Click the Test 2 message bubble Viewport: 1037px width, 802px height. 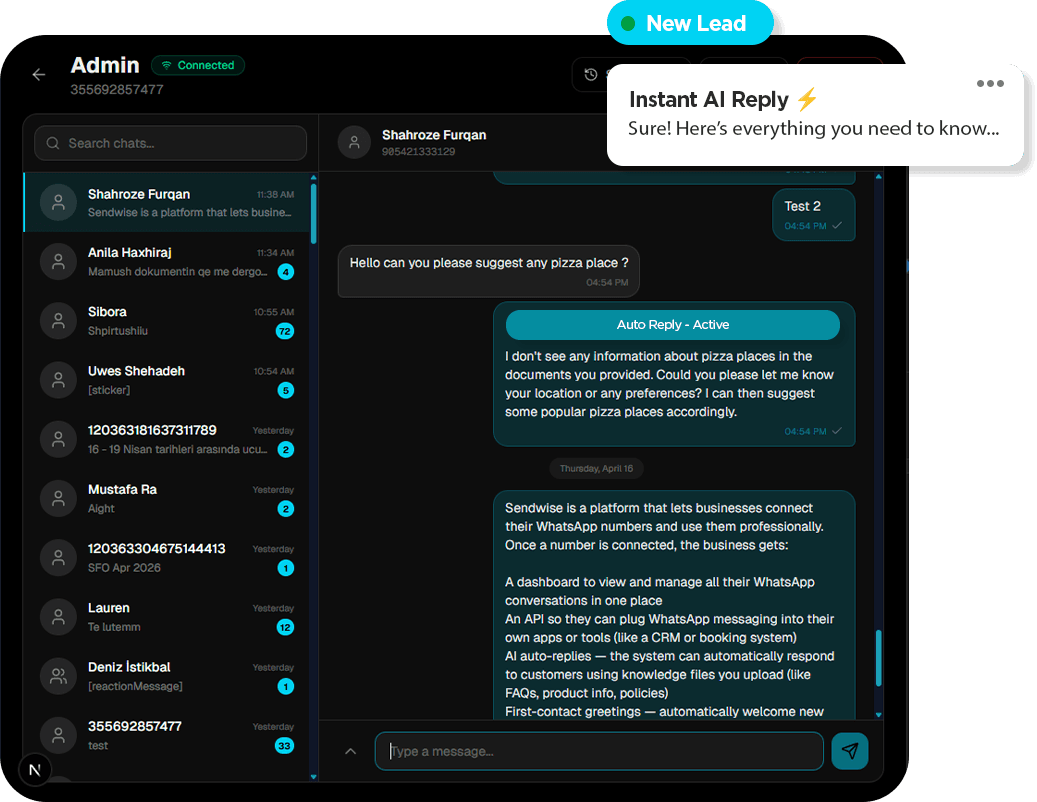pyautogui.click(x=813, y=215)
